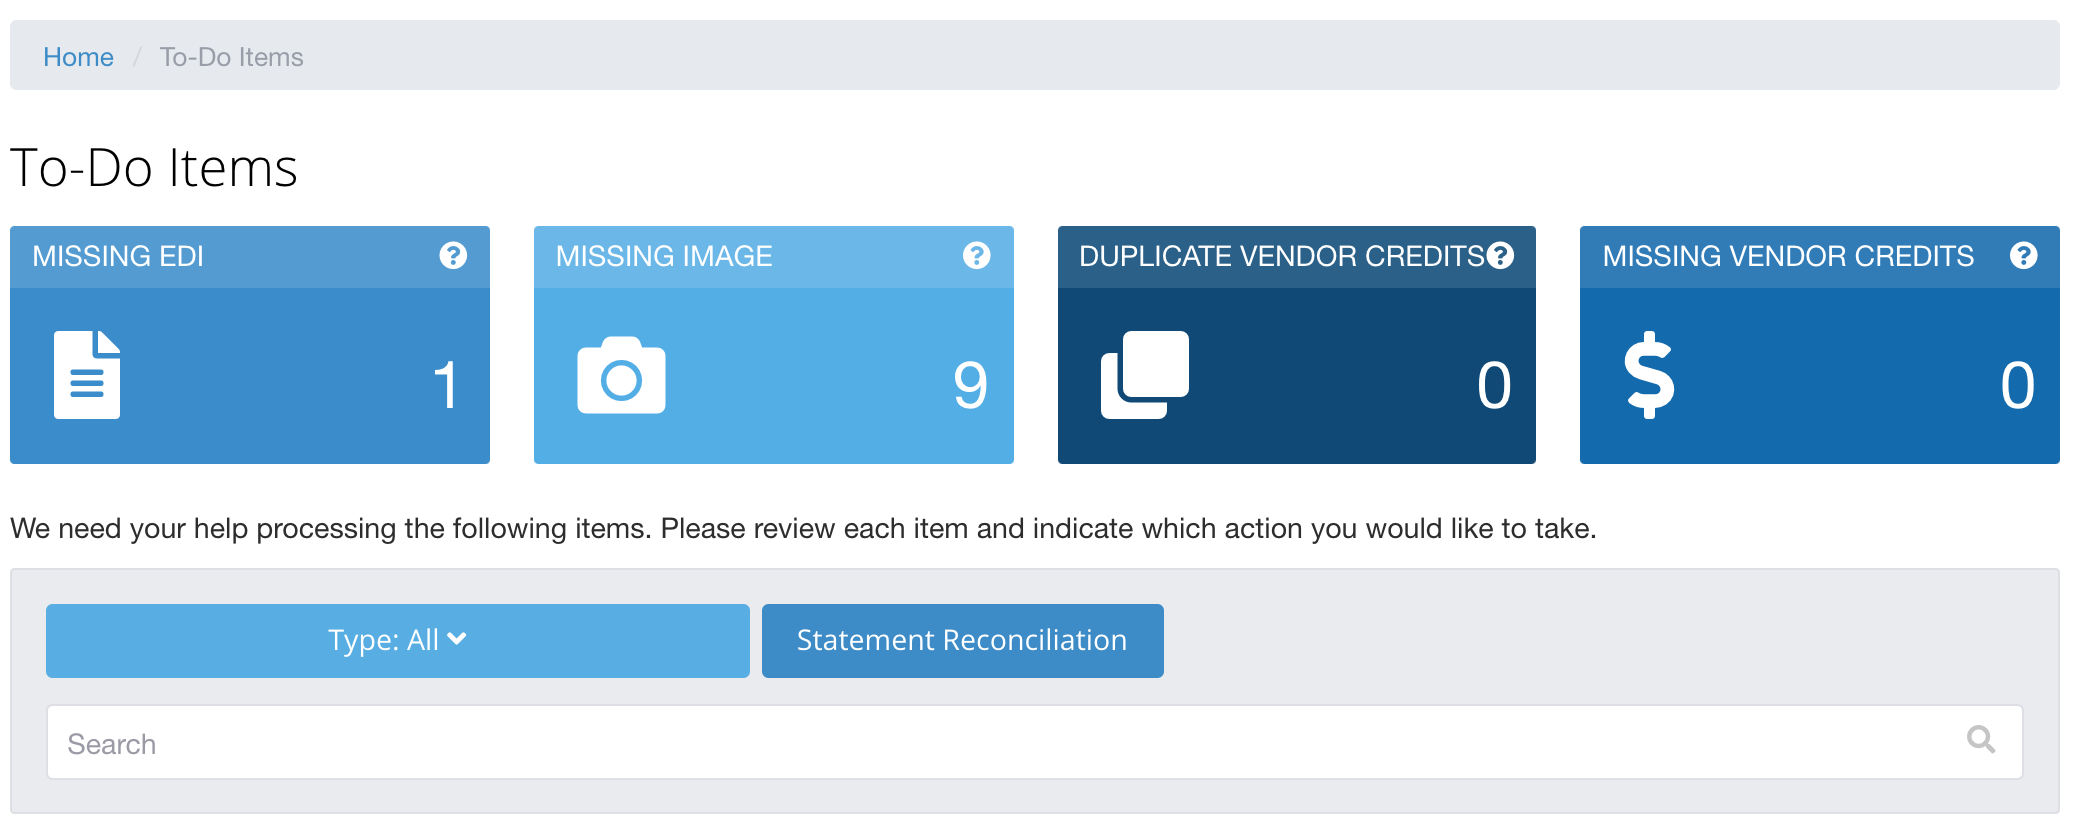Click the Missing Vendor Credits title

coord(1788,257)
